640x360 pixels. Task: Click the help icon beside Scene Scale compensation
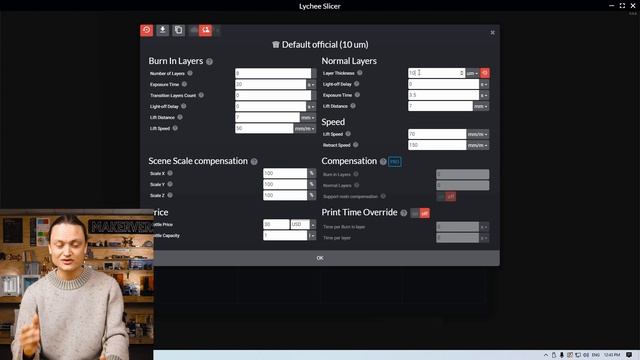pyautogui.click(x=254, y=162)
